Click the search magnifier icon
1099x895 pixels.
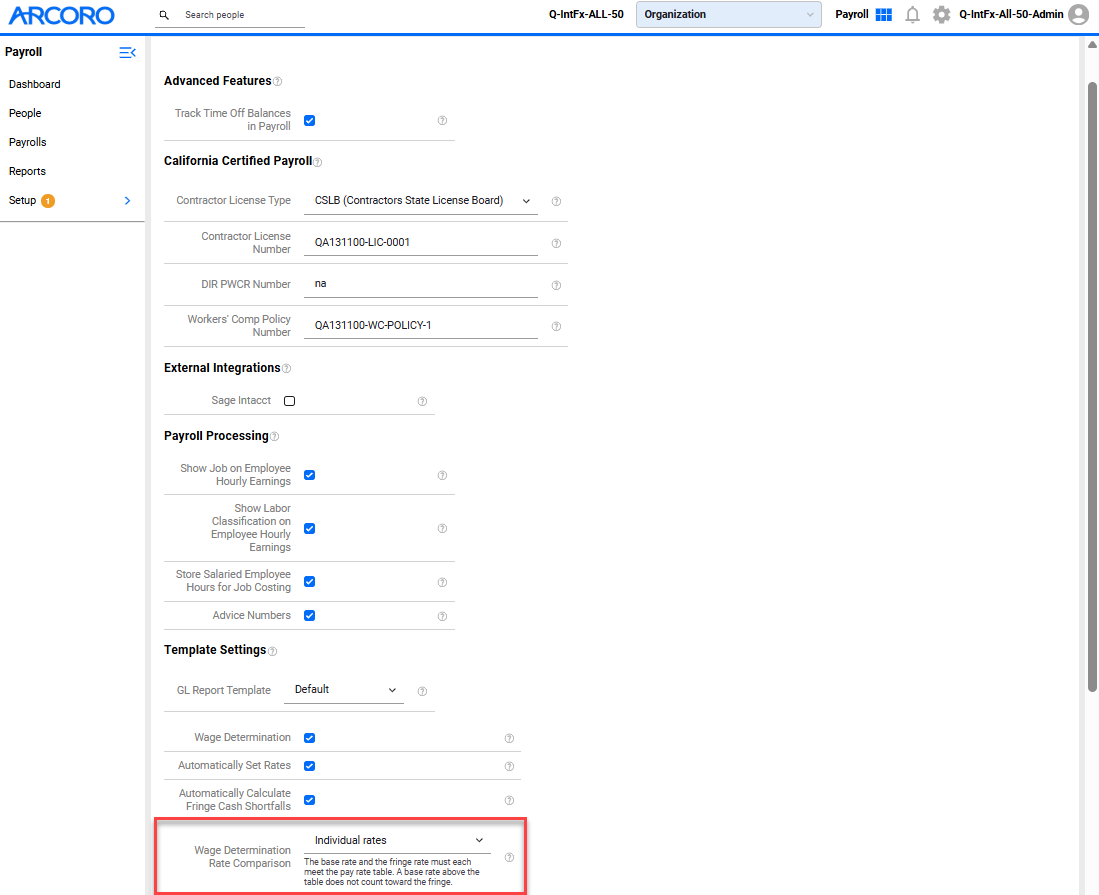[x=164, y=15]
